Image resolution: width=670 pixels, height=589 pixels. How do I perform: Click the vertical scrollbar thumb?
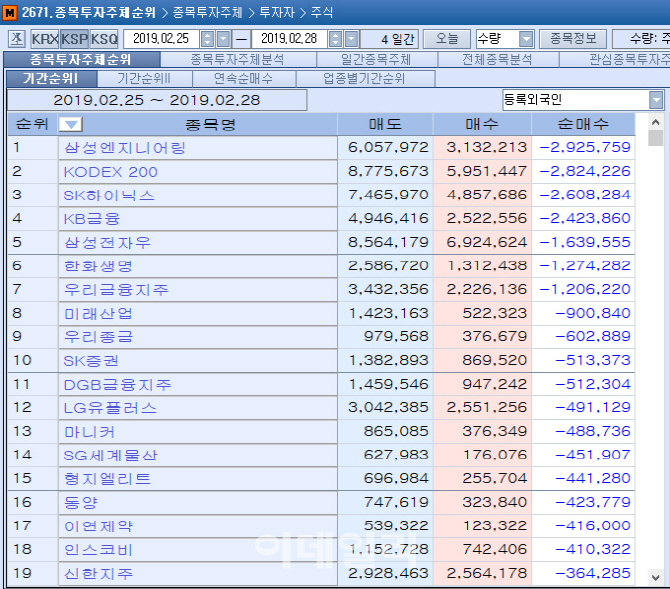655,138
